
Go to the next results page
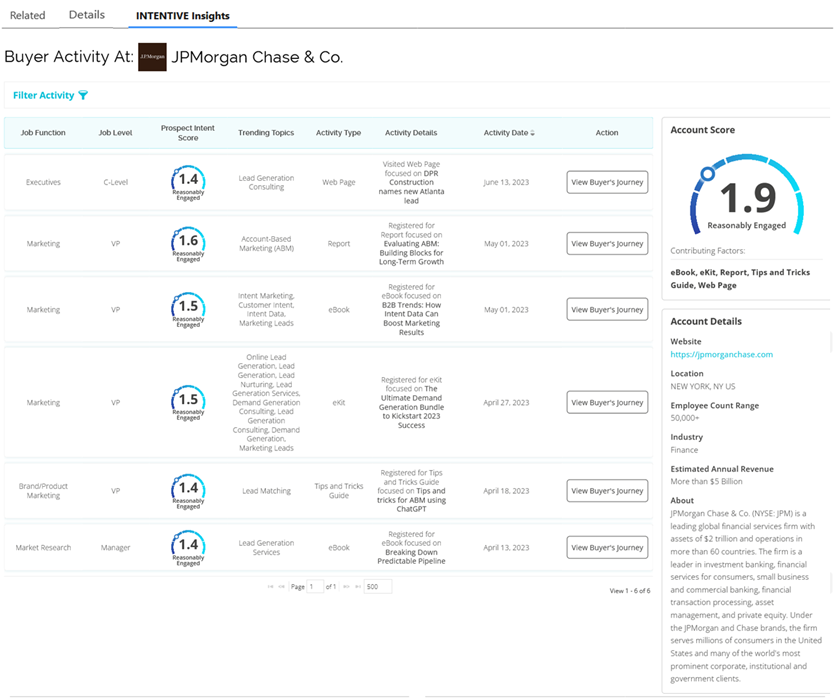pyautogui.click(x=345, y=587)
